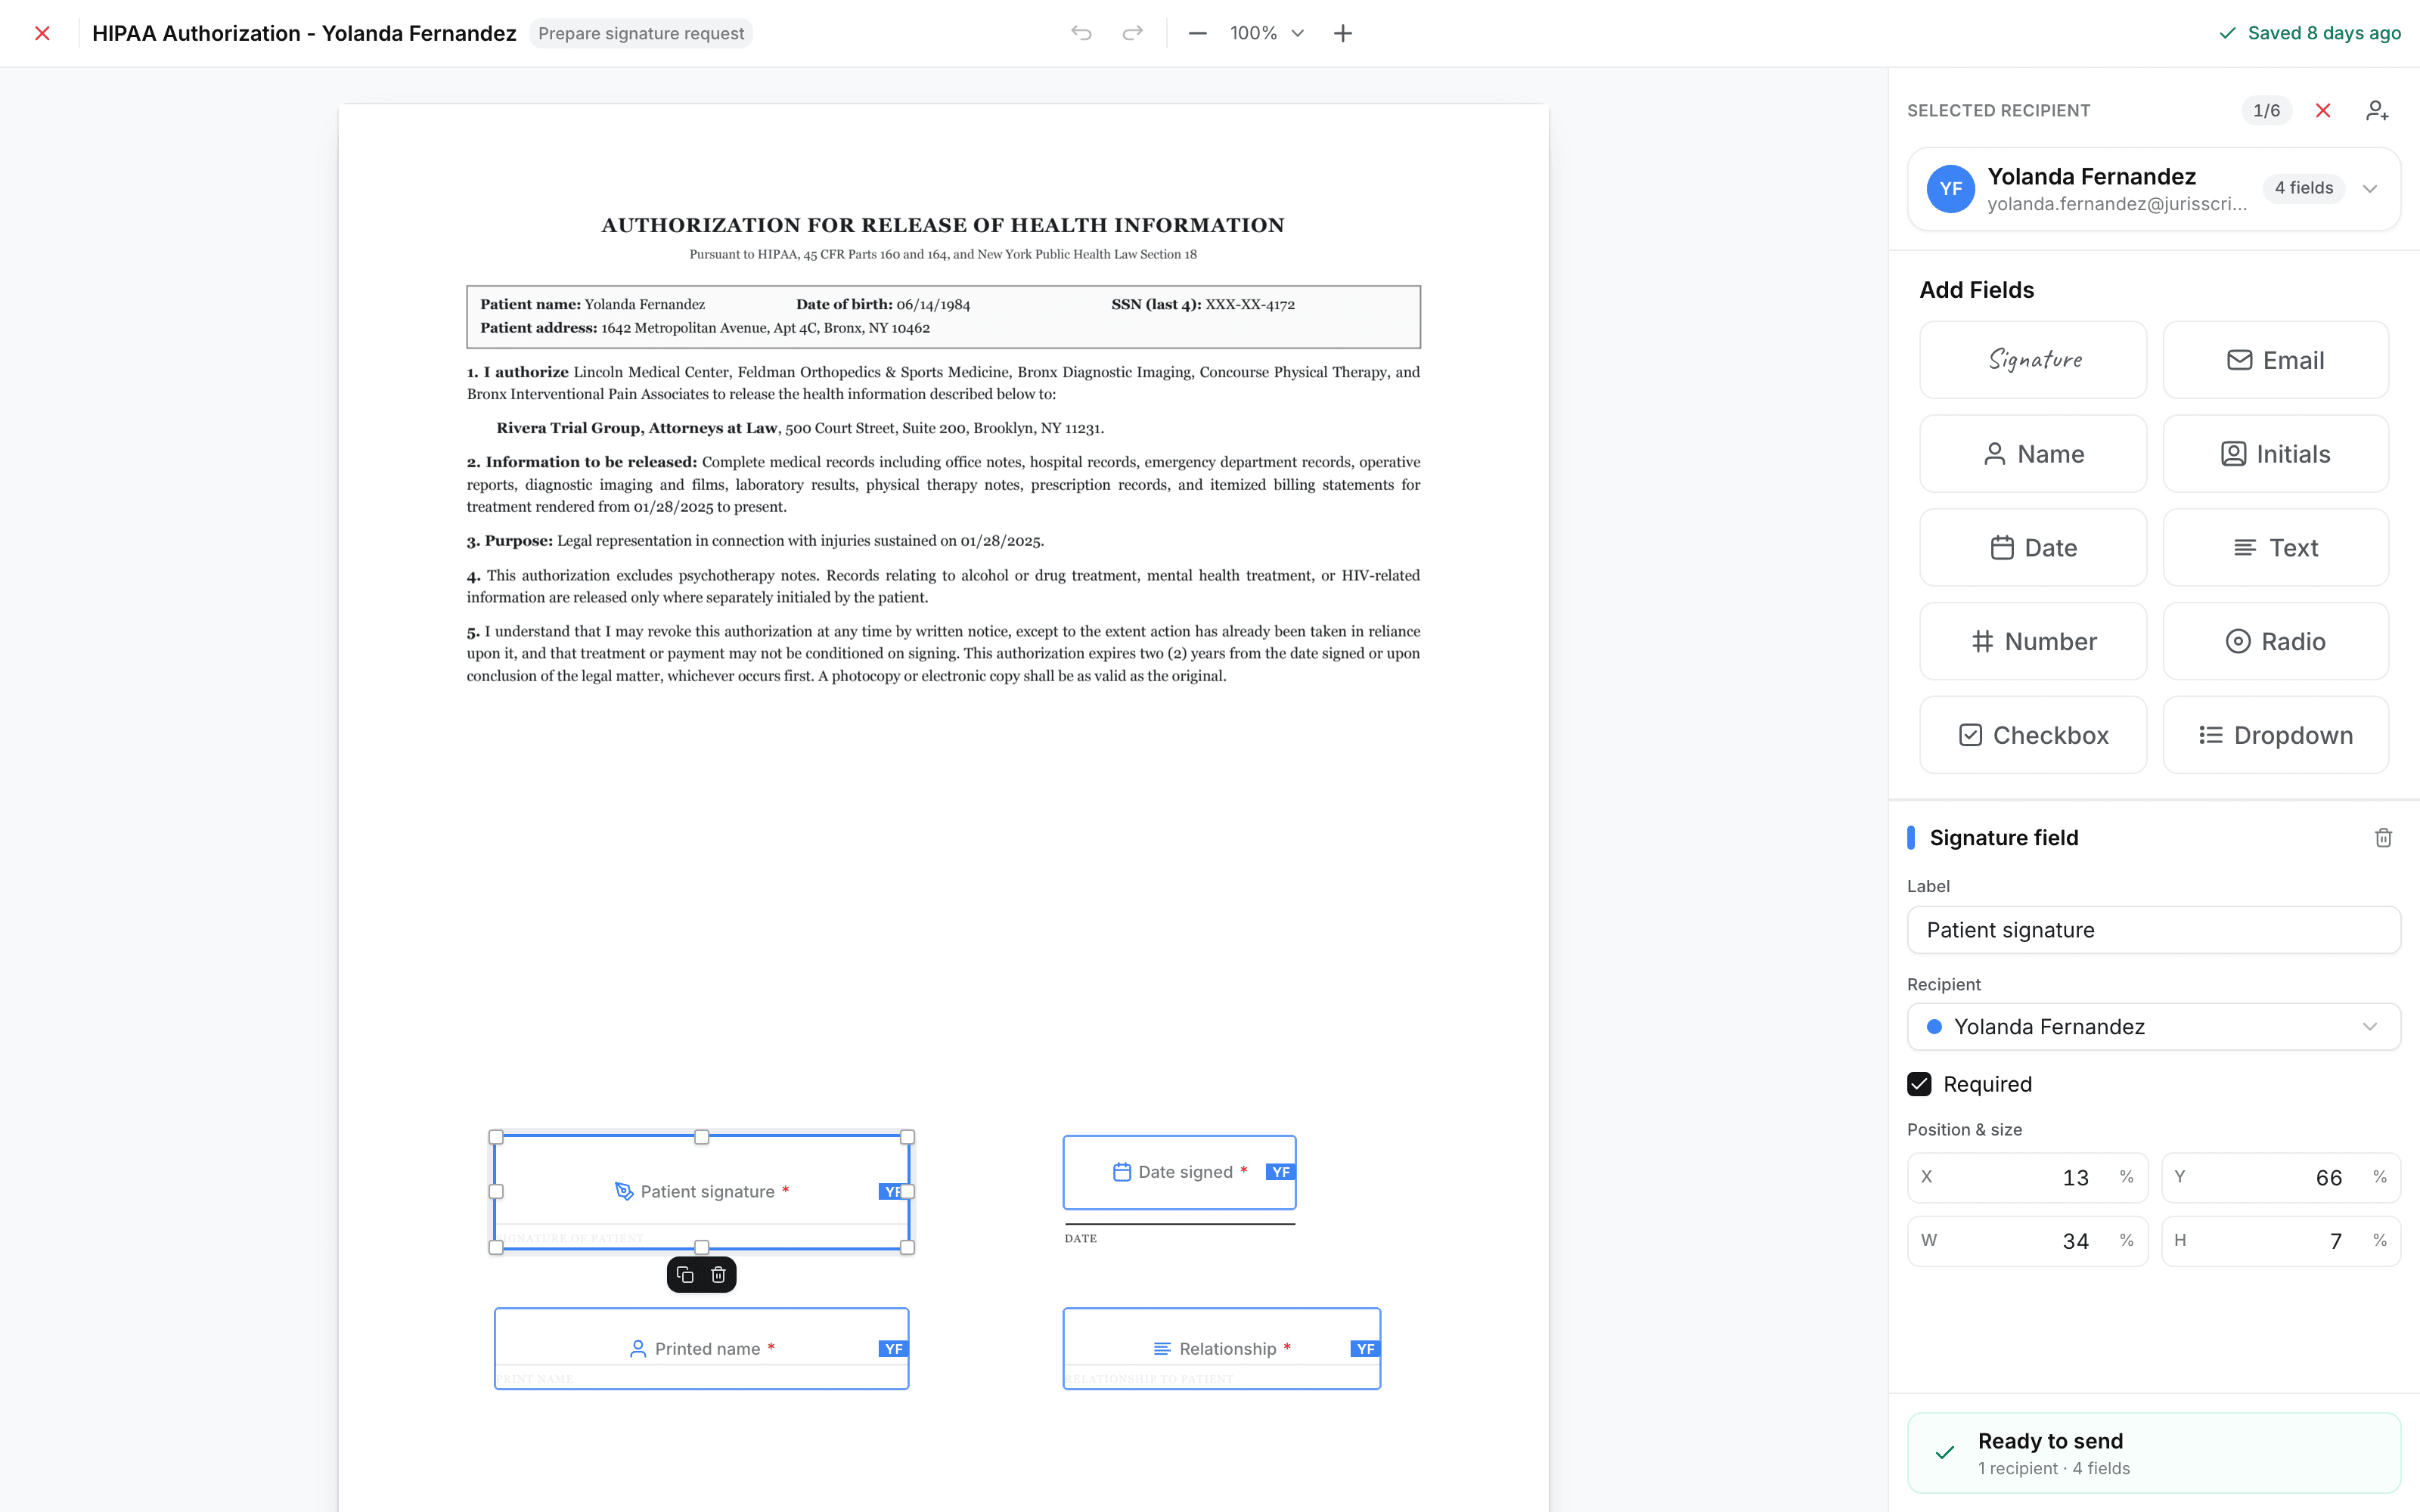This screenshot has height=1512, width=2420.
Task: Click the Prepare signature request badge
Action: point(641,33)
